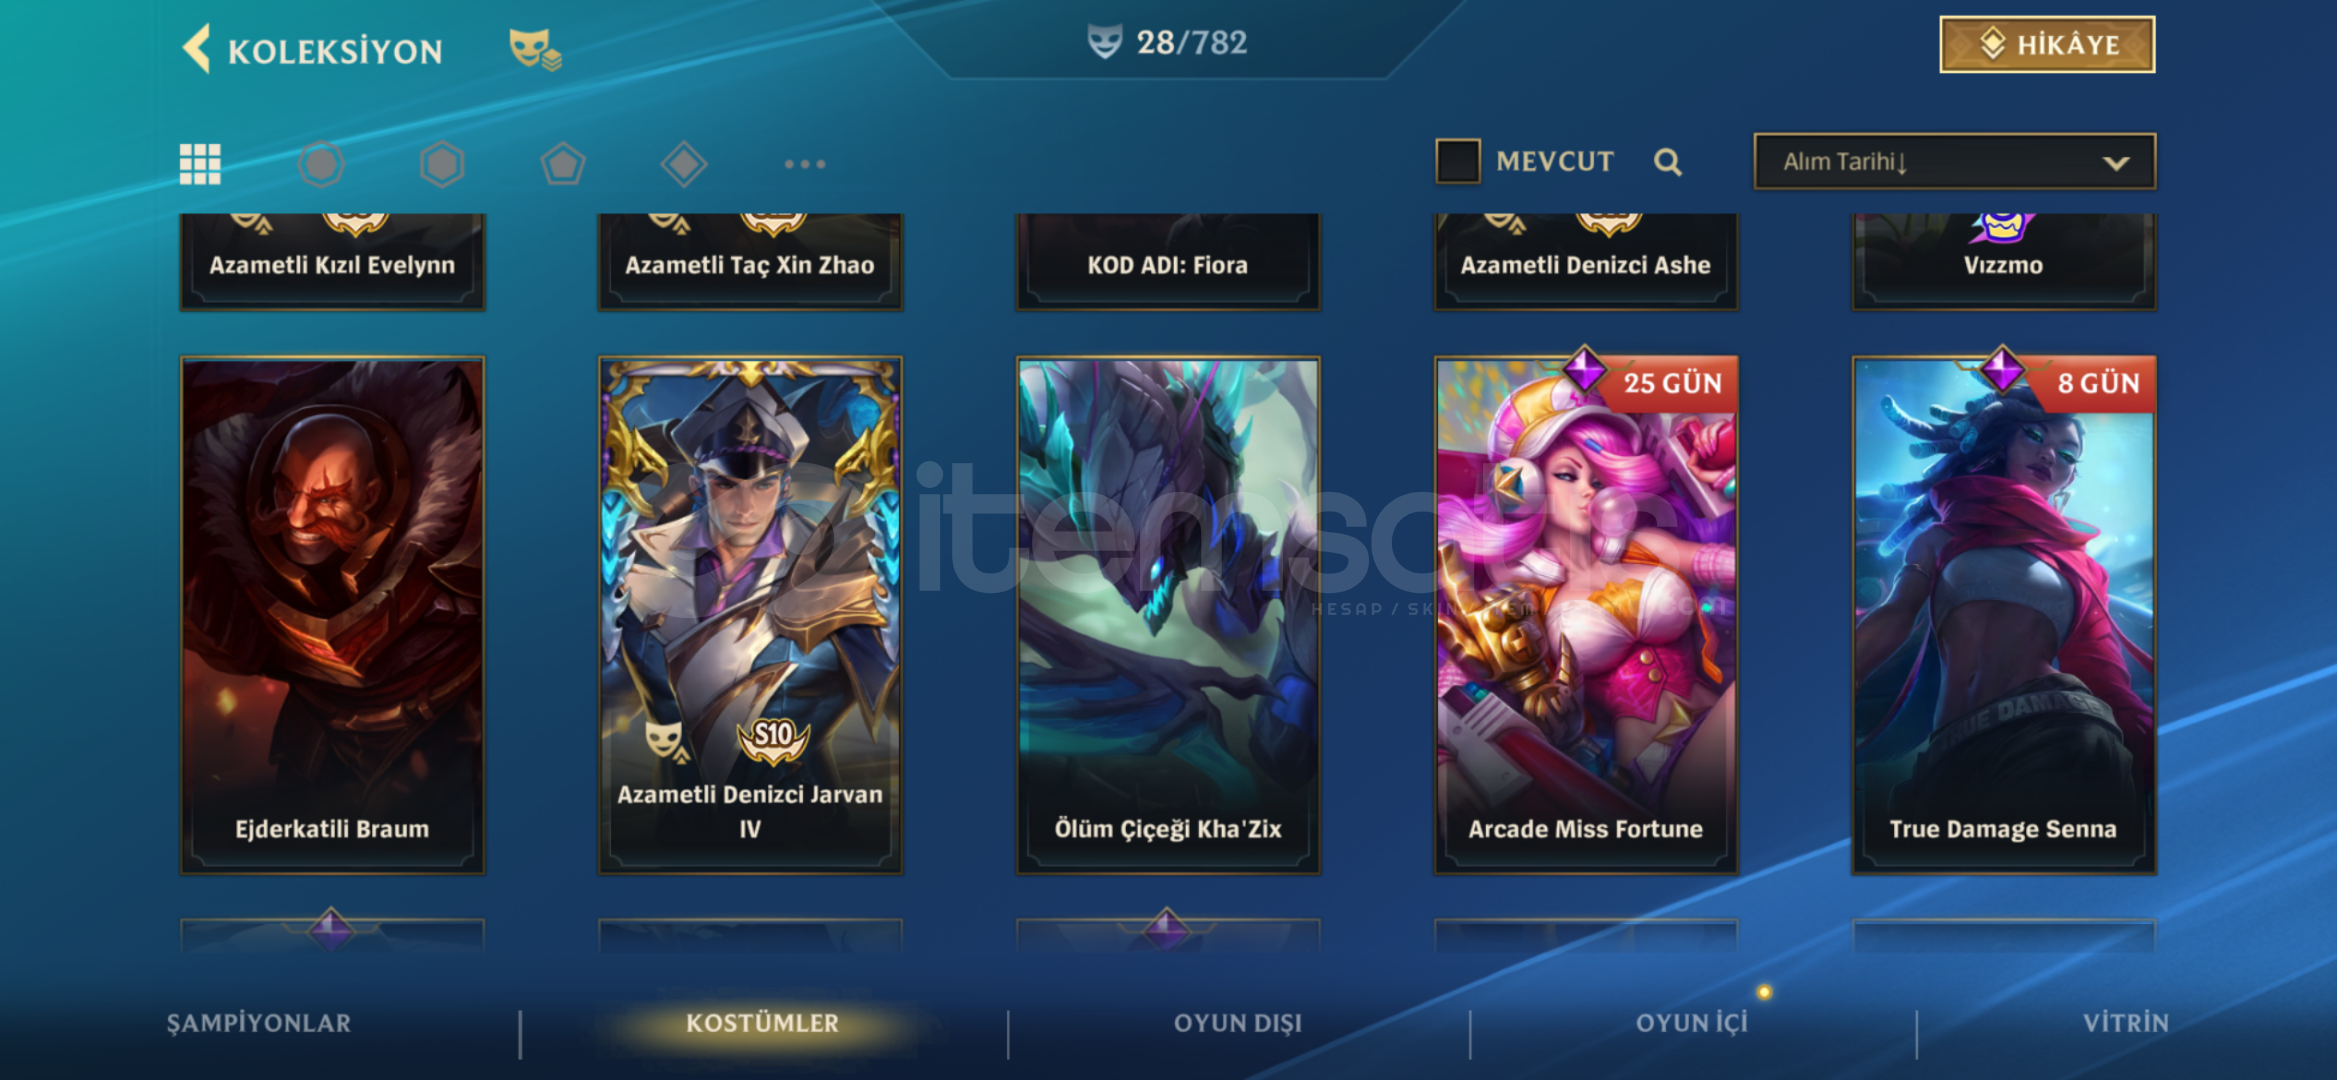Switch to the Şampiyonlar tab
The height and width of the screenshot is (1080, 2337).
point(259,1023)
